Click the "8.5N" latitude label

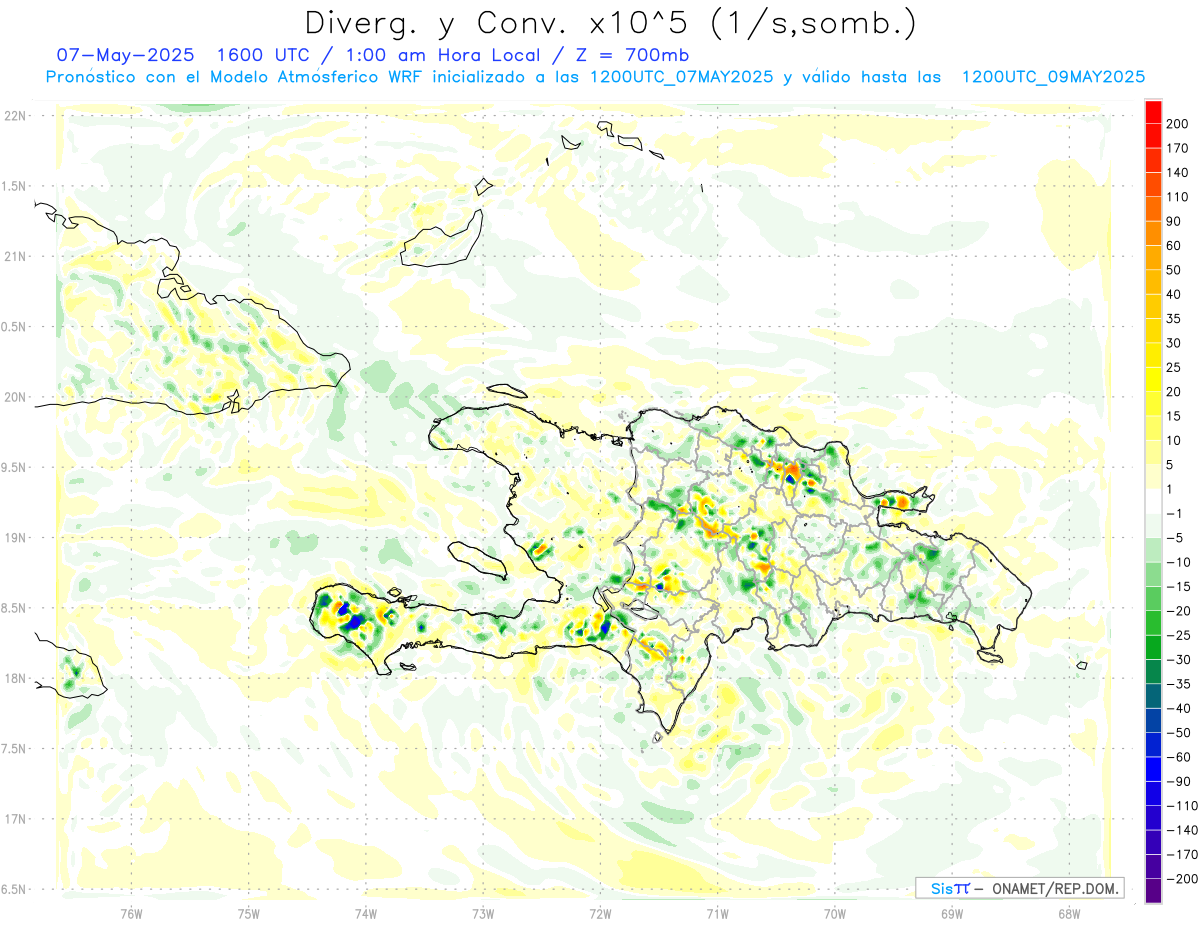pos(14,608)
